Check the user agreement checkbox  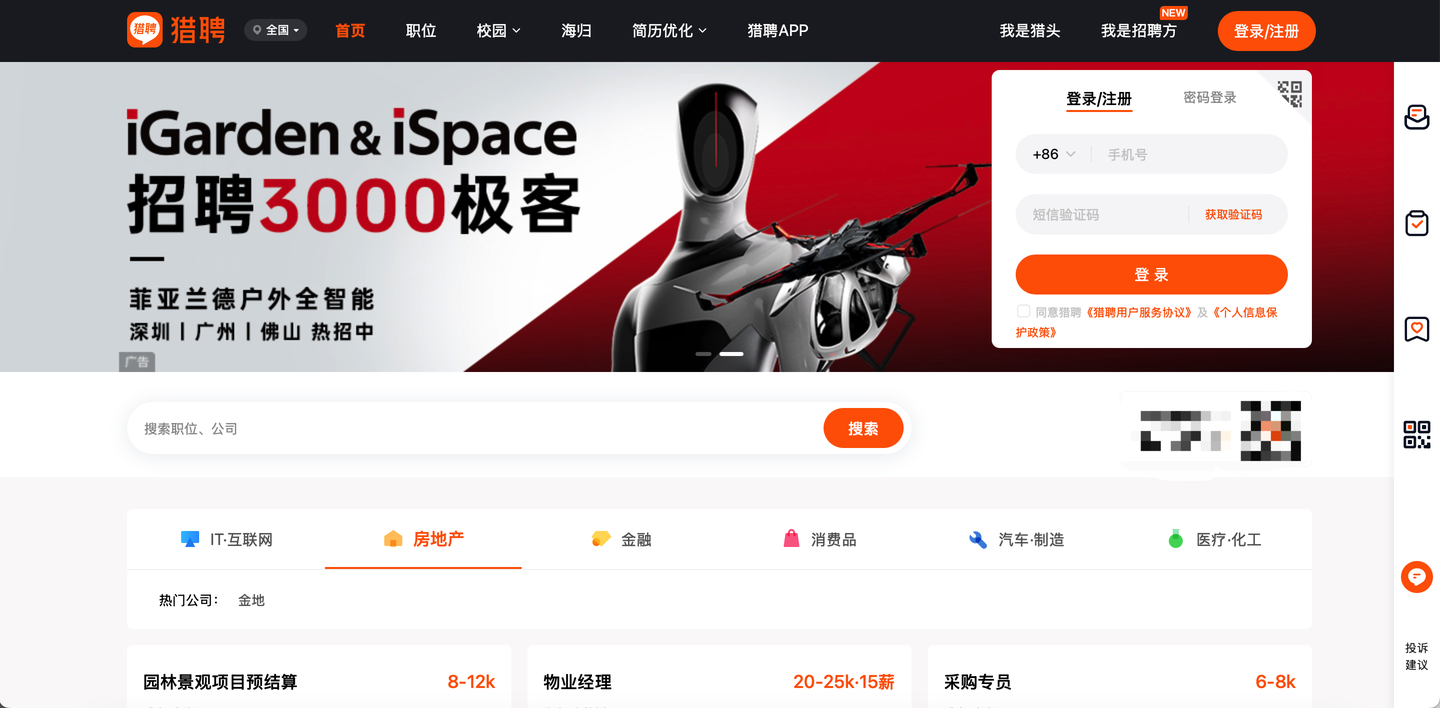coord(1023,312)
